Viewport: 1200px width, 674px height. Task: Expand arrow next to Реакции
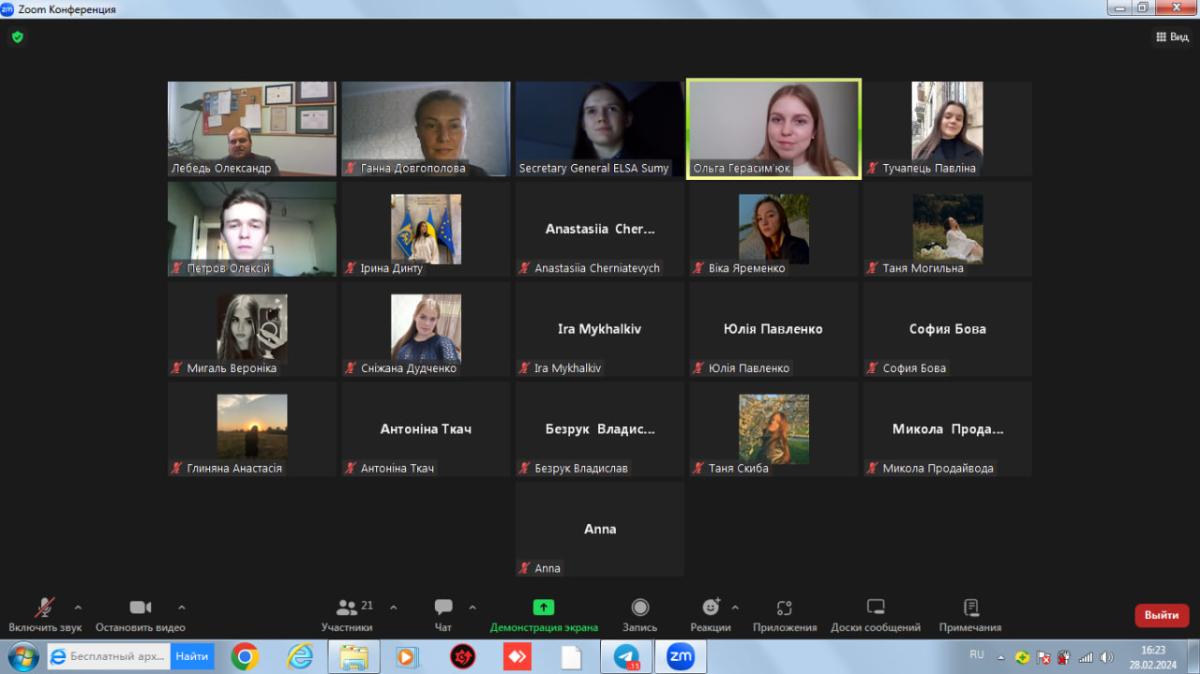(x=735, y=607)
